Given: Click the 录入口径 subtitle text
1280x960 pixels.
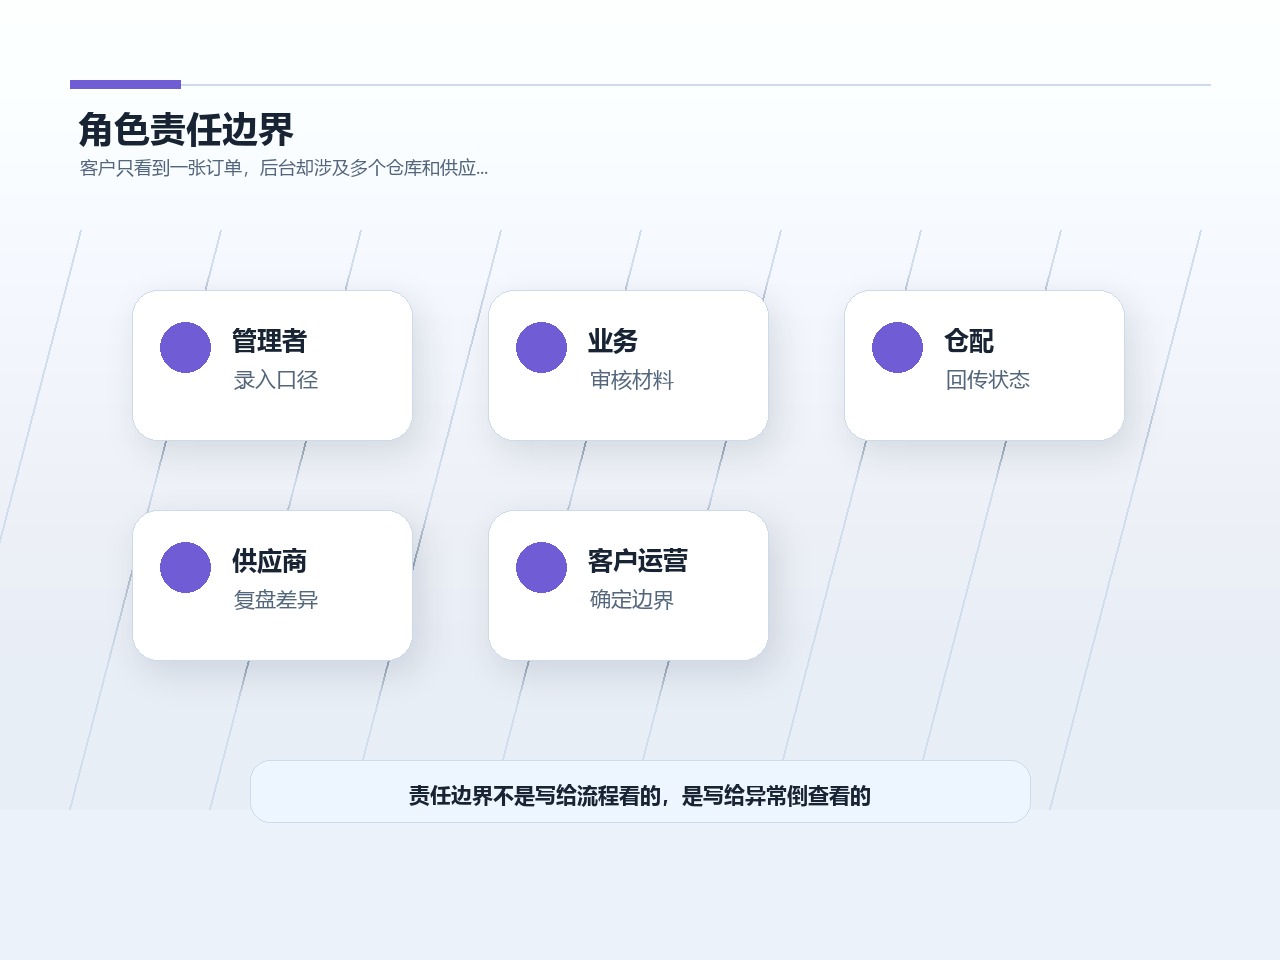Looking at the screenshot, I should [x=276, y=380].
